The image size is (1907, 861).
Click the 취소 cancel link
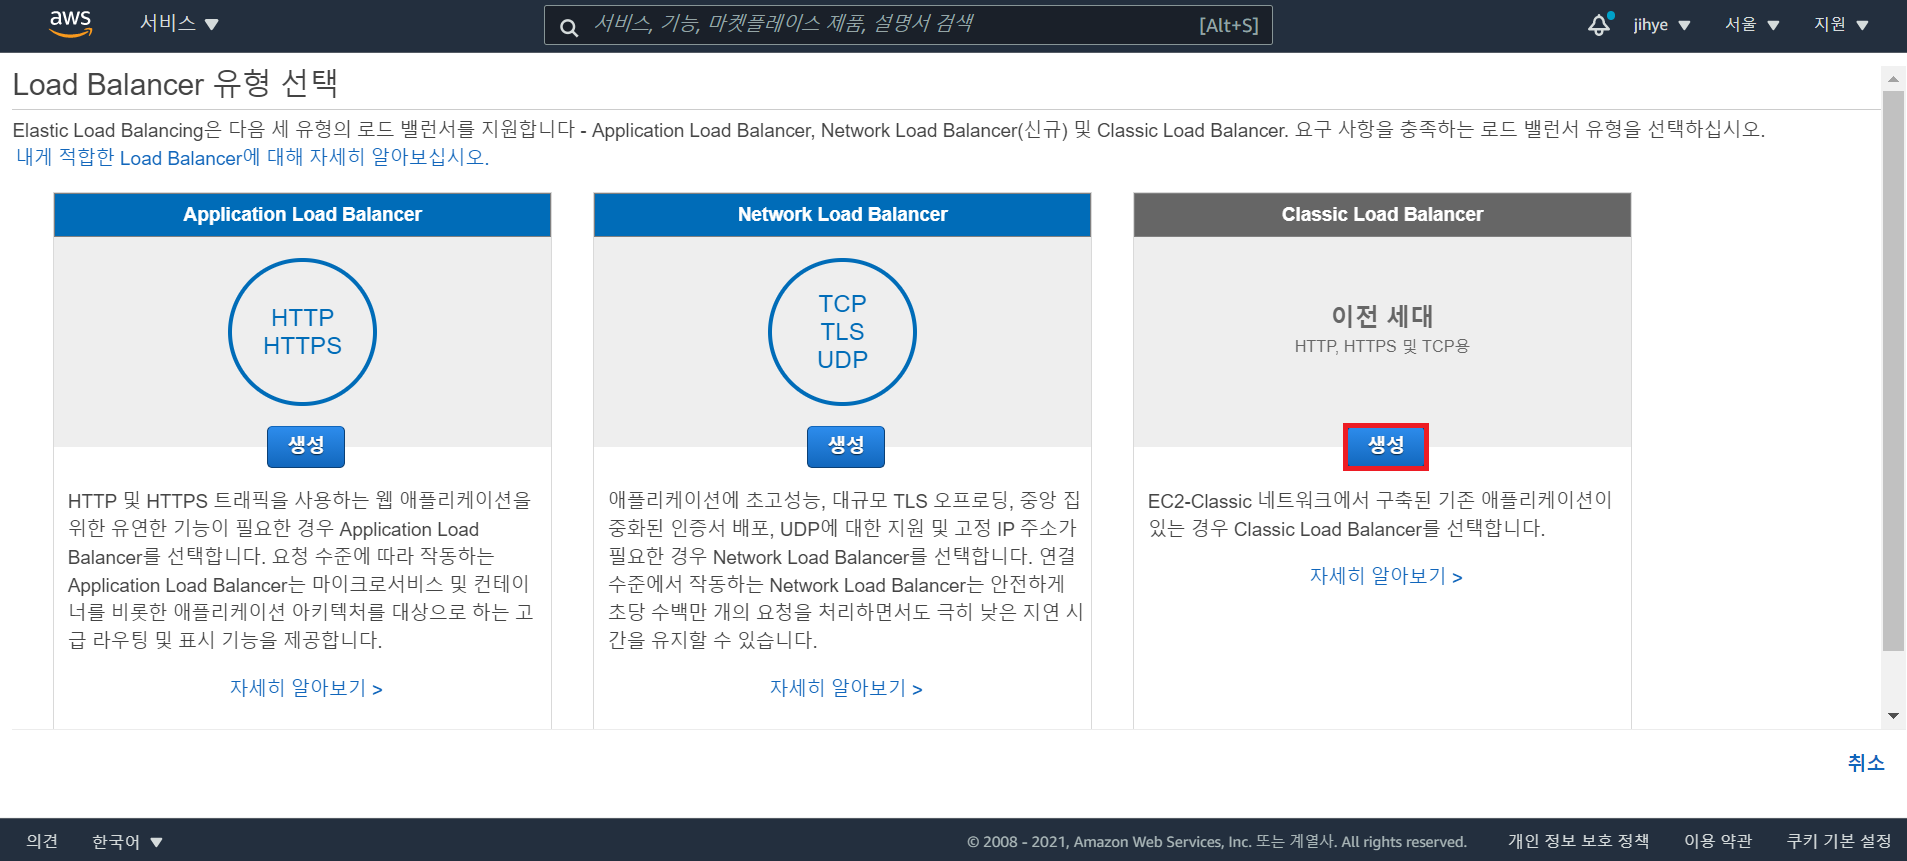1866,763
